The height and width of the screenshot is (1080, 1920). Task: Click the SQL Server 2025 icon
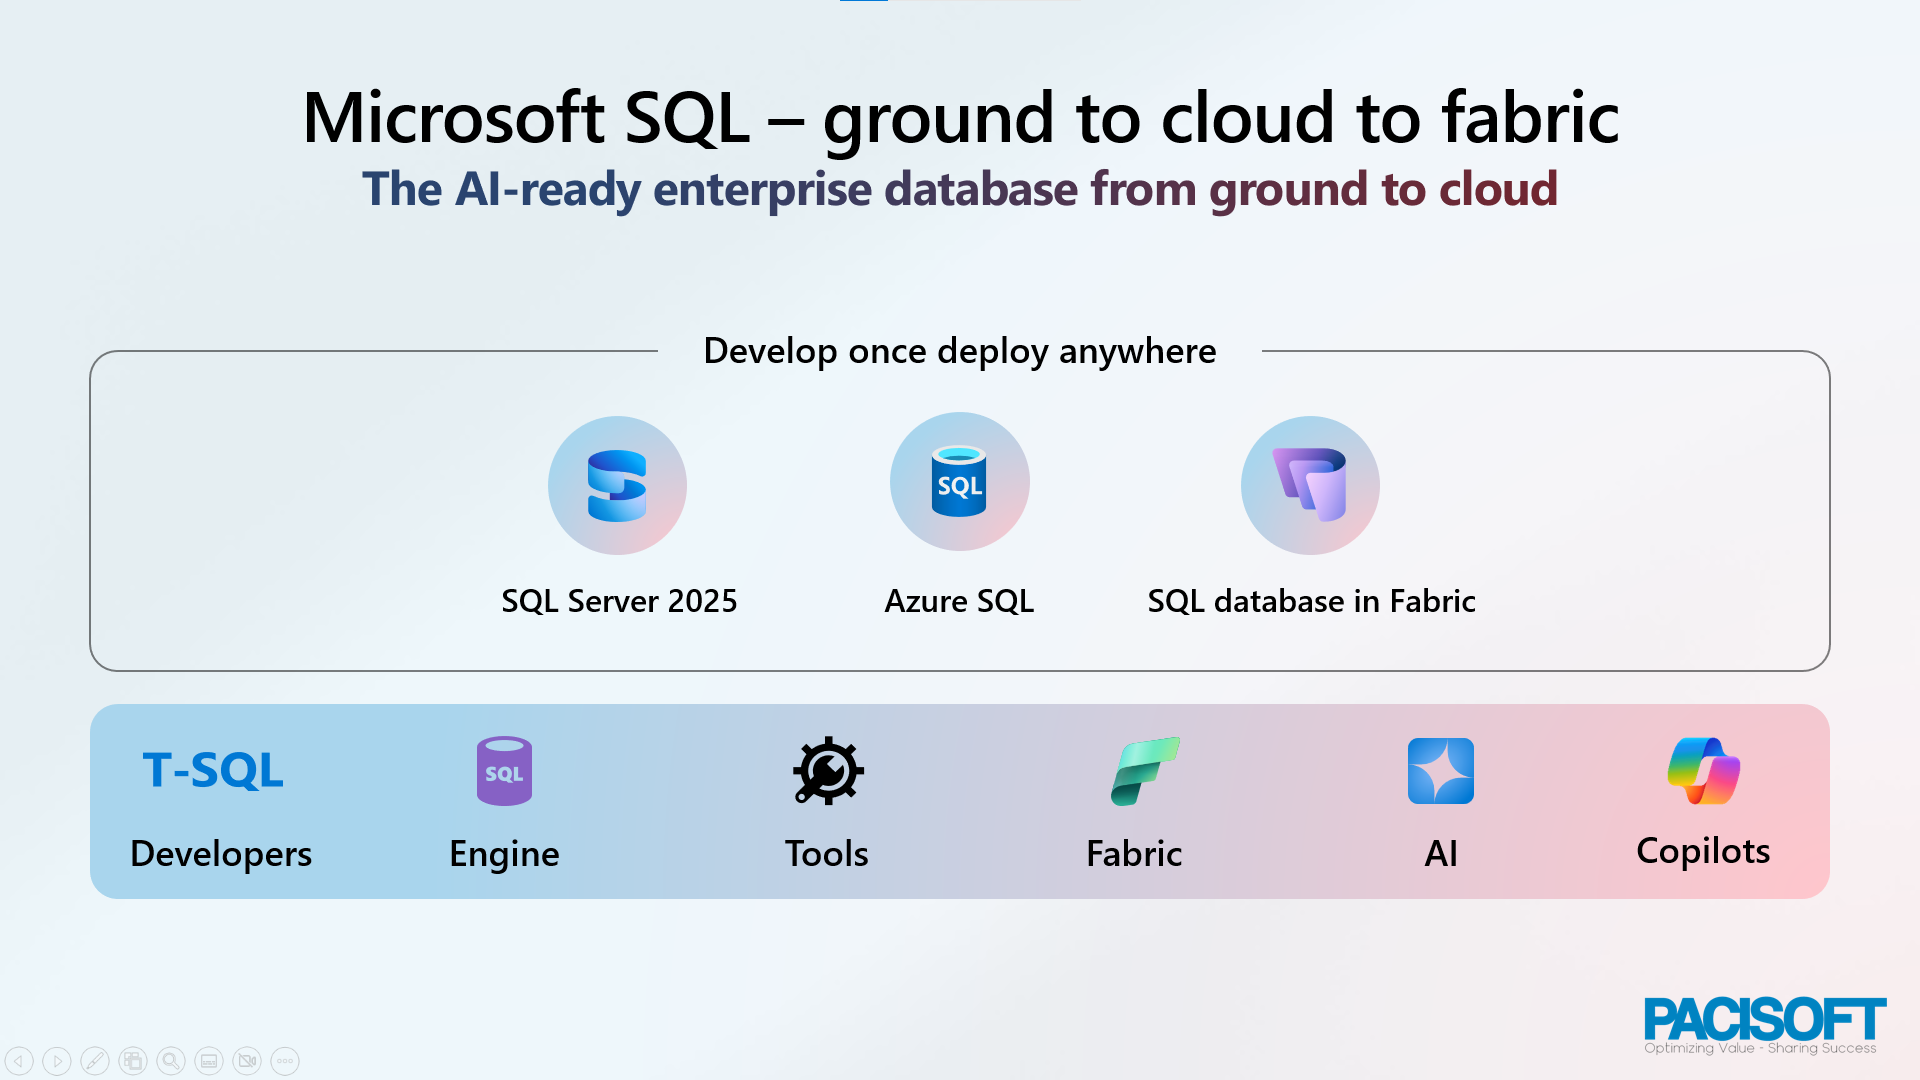tap(617, 486)
